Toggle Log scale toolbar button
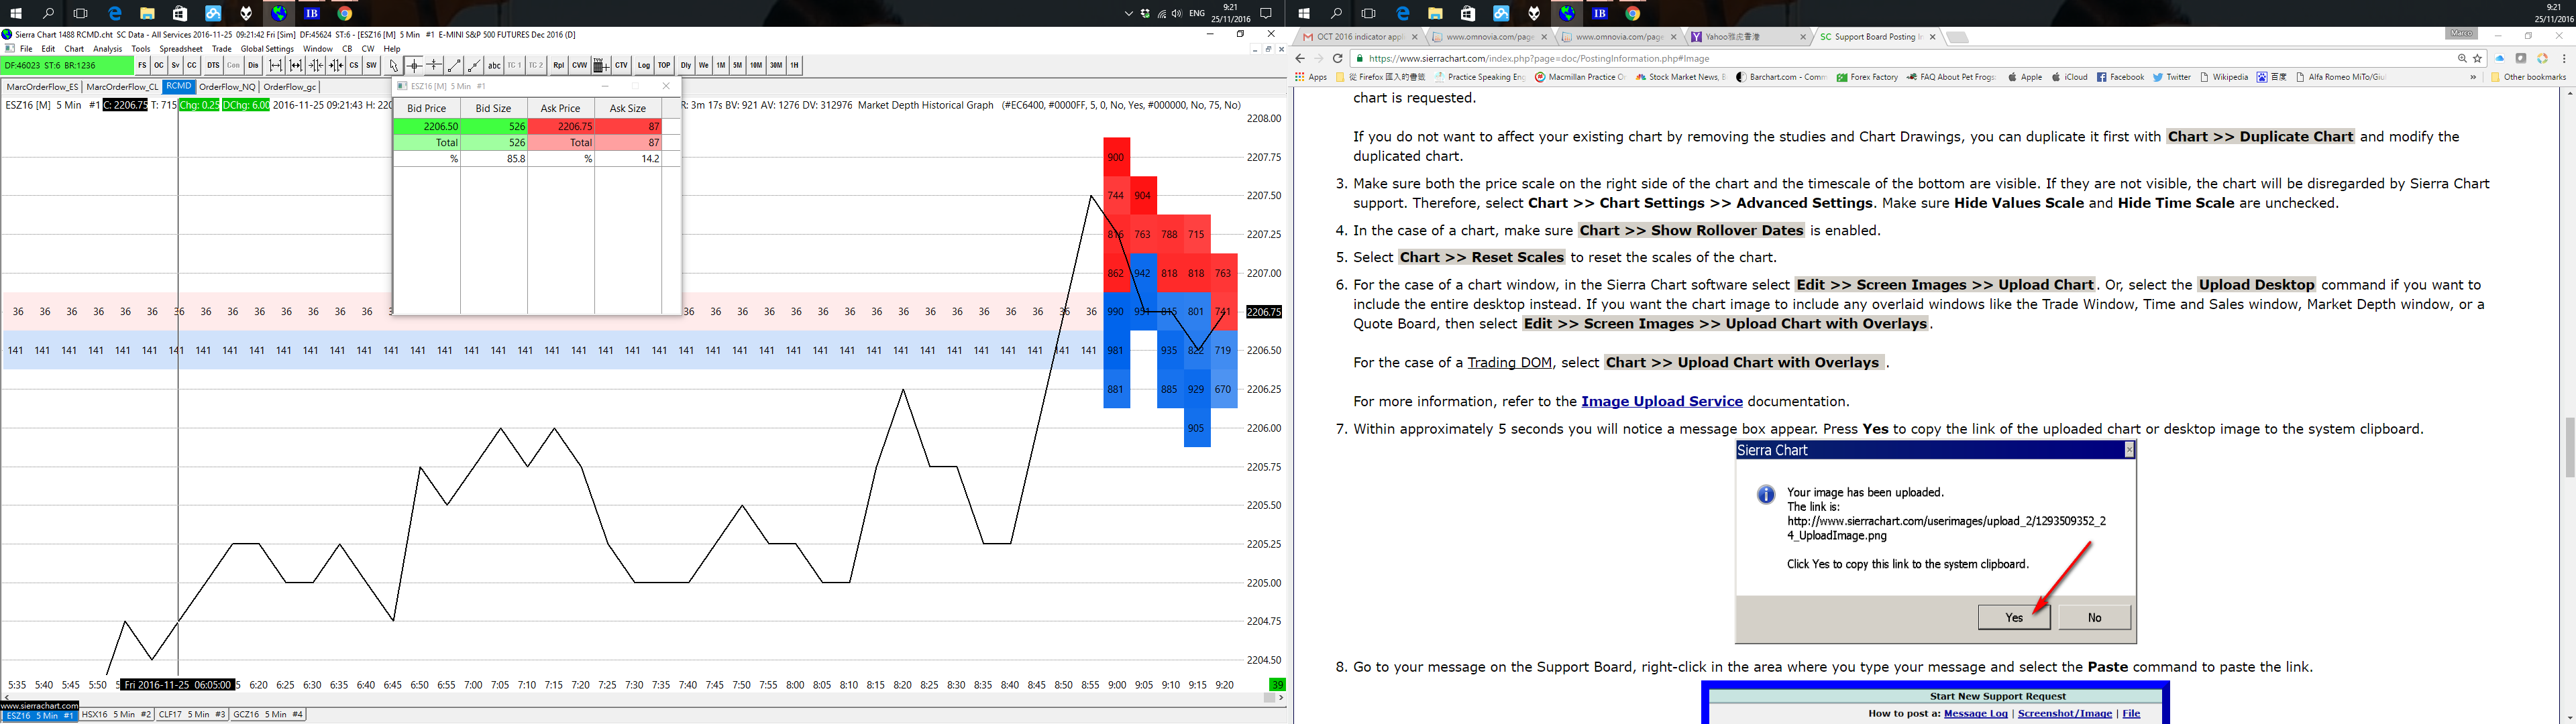Viewport: 2576px width, 724px height. coord(644,65)
